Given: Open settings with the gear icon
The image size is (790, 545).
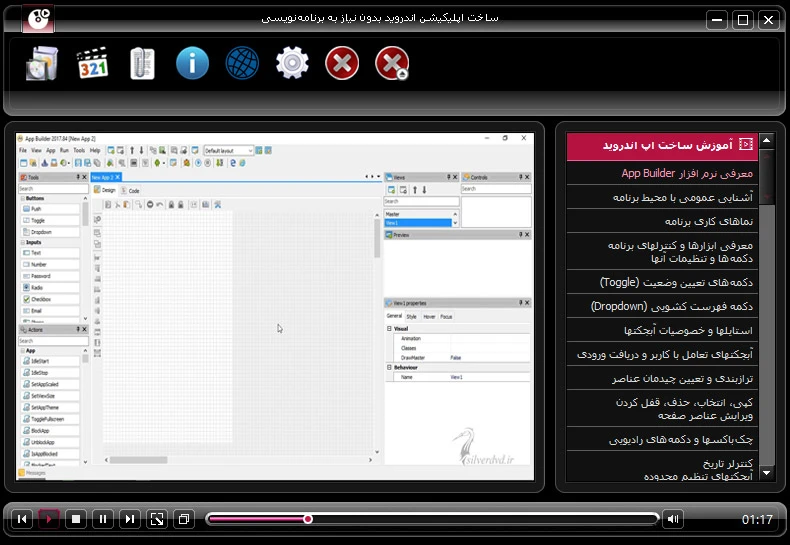Looking at the screenshot, I should (x=292, y=64).
